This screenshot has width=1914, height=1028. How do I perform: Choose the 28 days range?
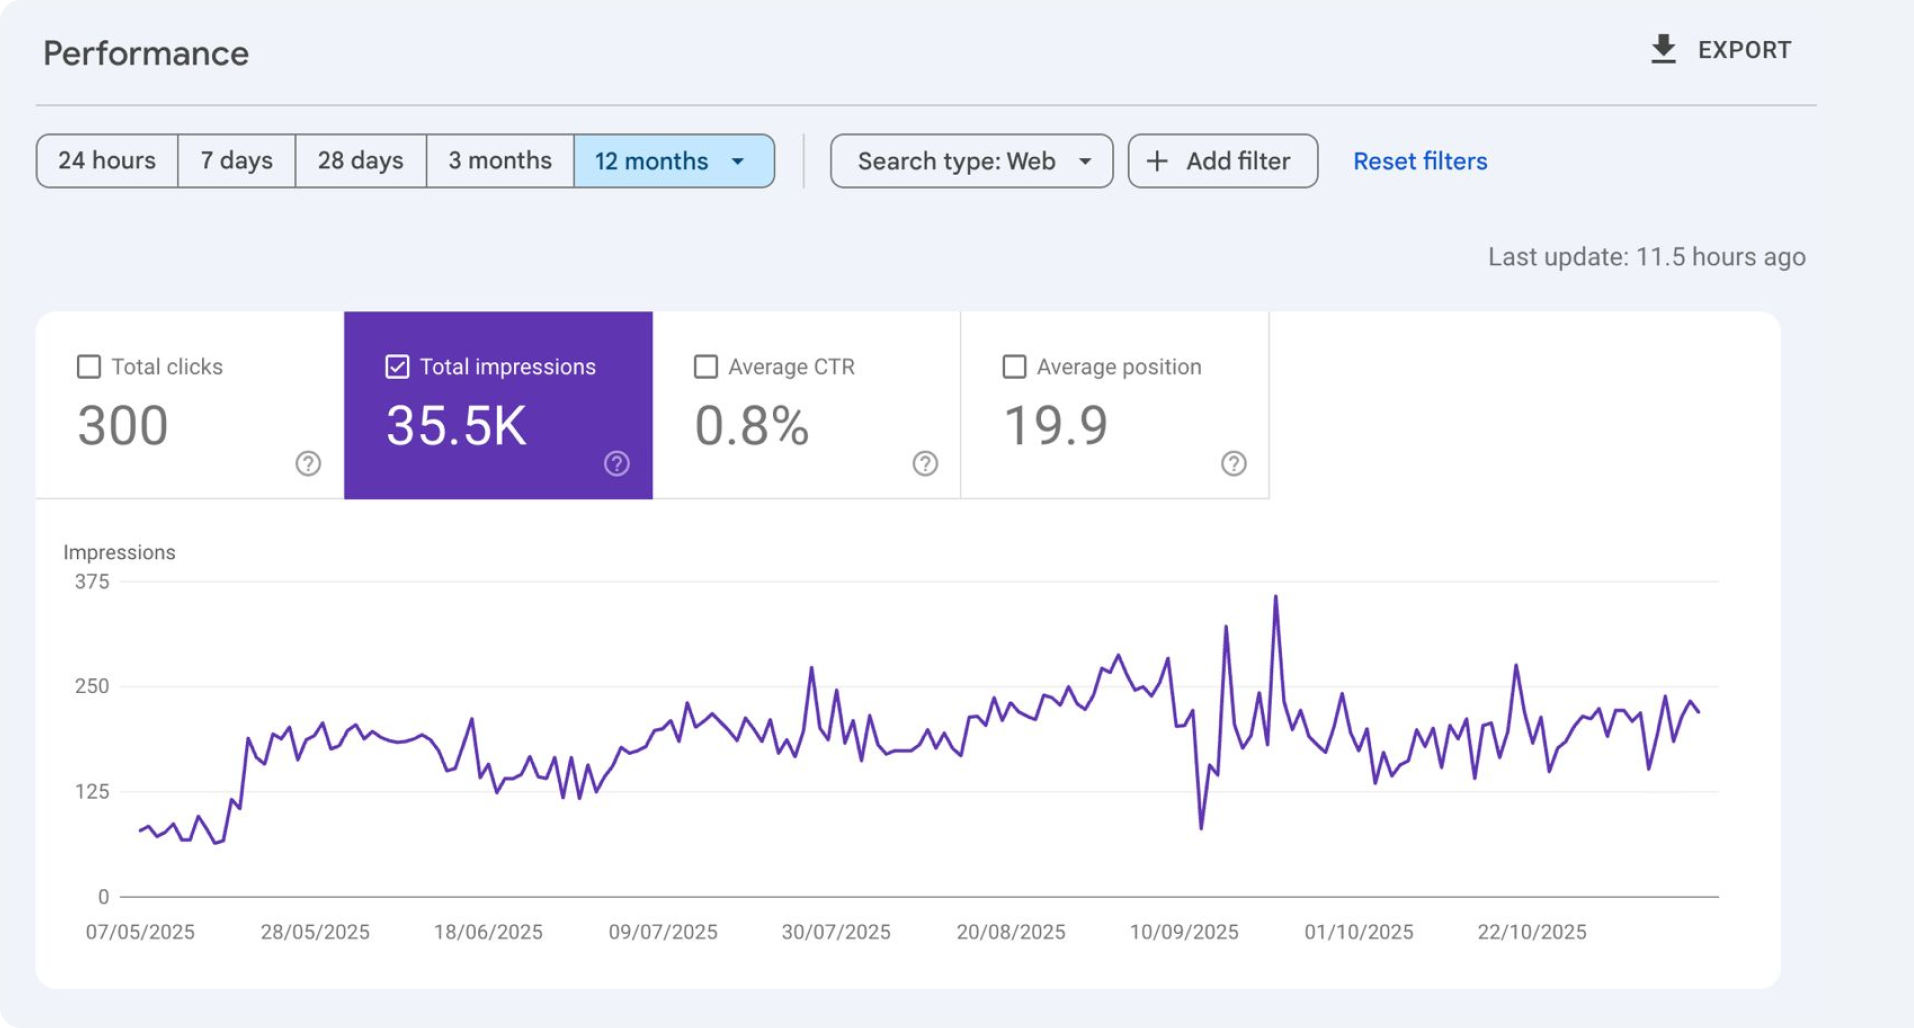[x=360, y=161]
